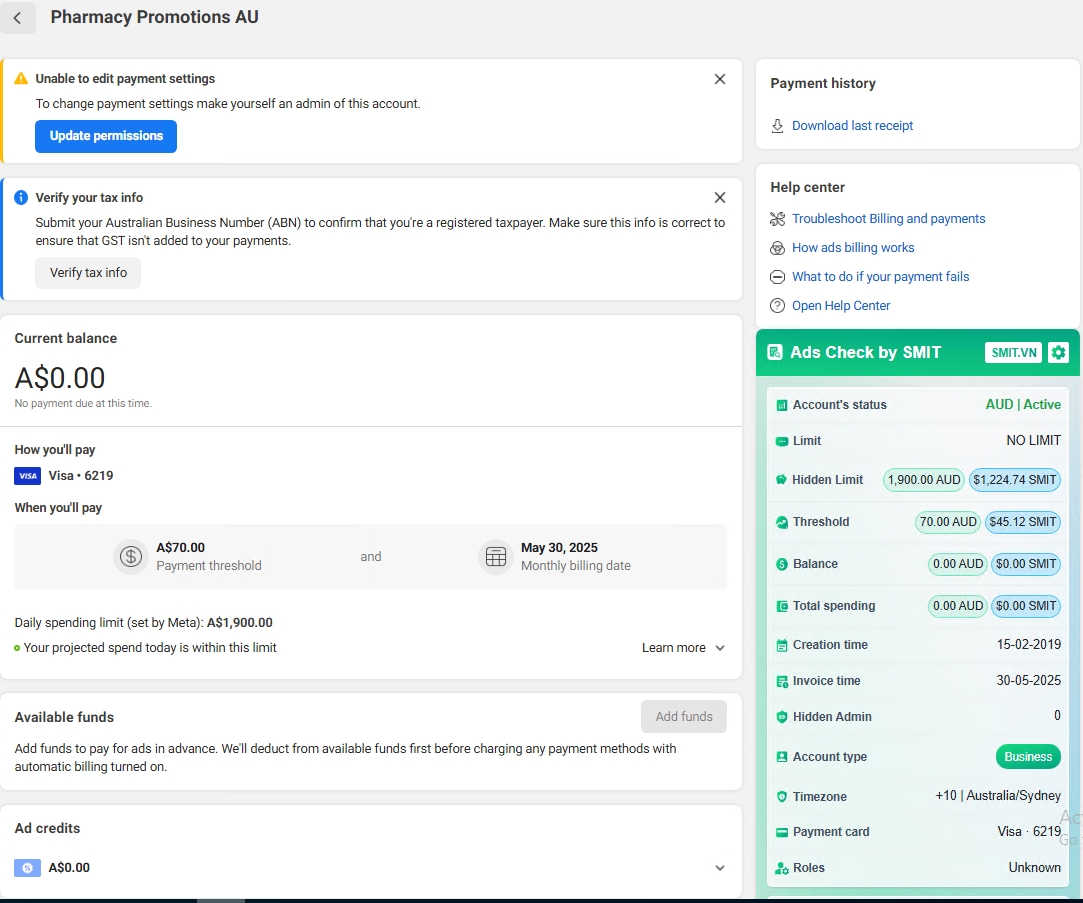The image size is (1083, 903).
Task: Click the A$70.00 payment threshold amount
Action: (180, 548)
